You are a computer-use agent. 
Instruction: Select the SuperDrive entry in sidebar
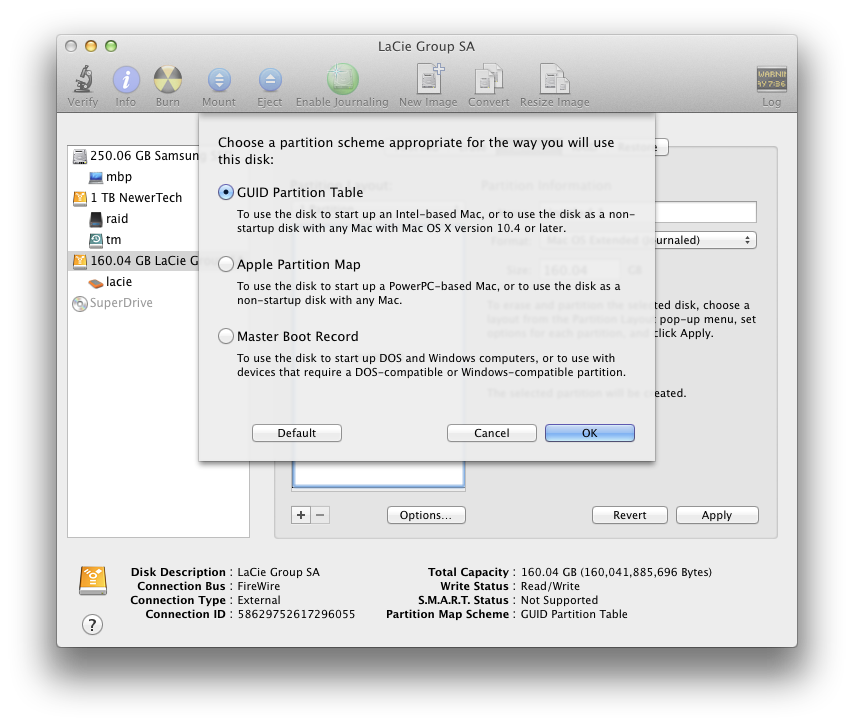(112, 303)
